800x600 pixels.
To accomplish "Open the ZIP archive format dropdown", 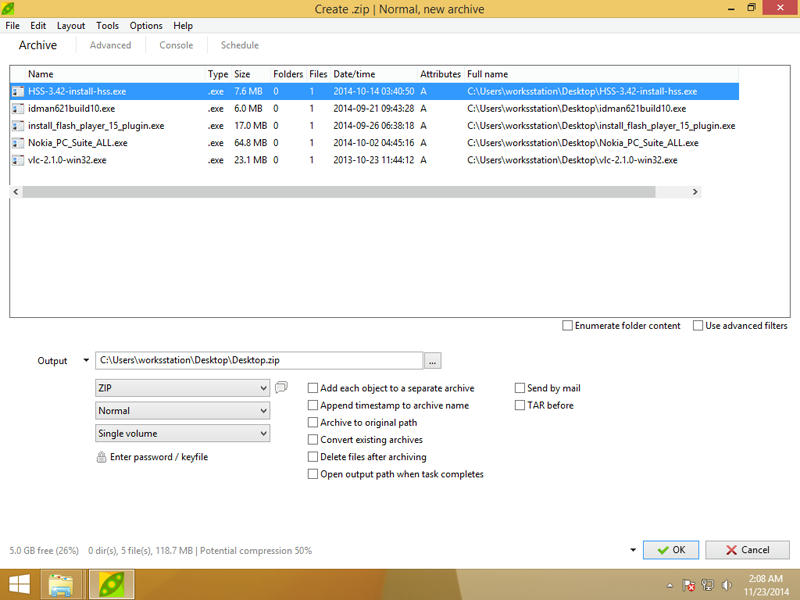I will point(182,388).
